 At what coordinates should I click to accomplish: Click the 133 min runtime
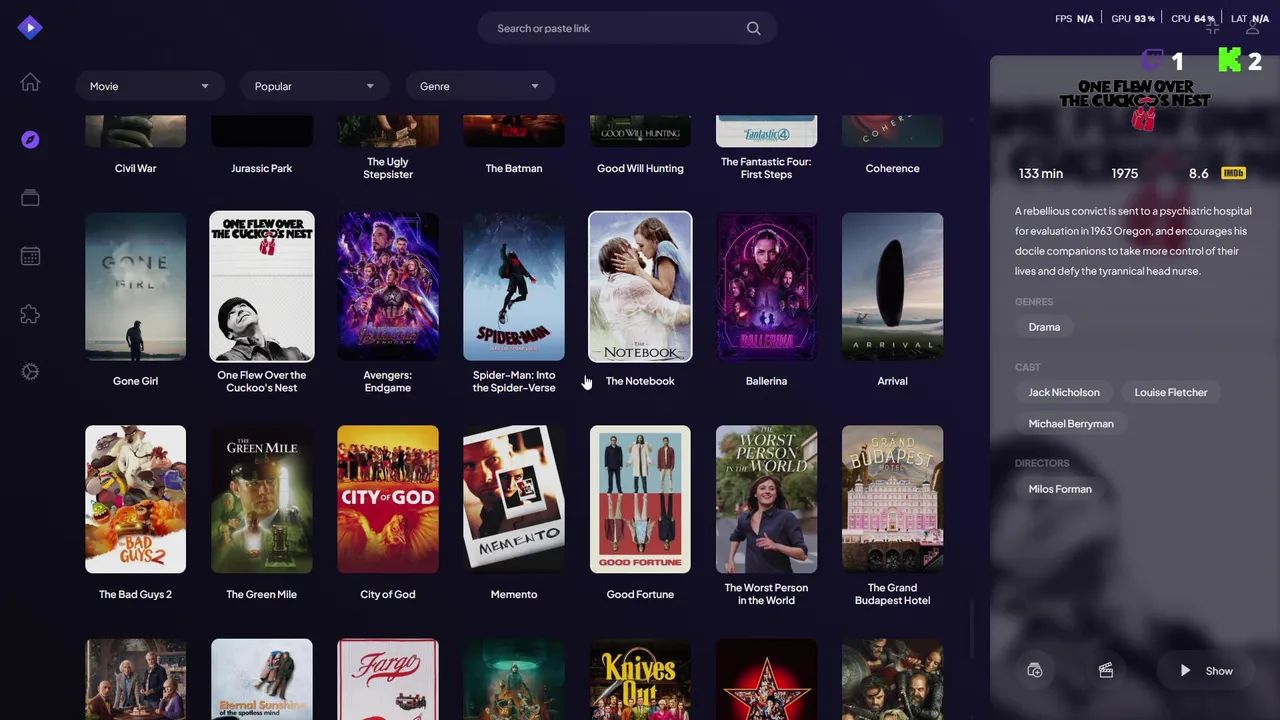[x=1041, y=173]
